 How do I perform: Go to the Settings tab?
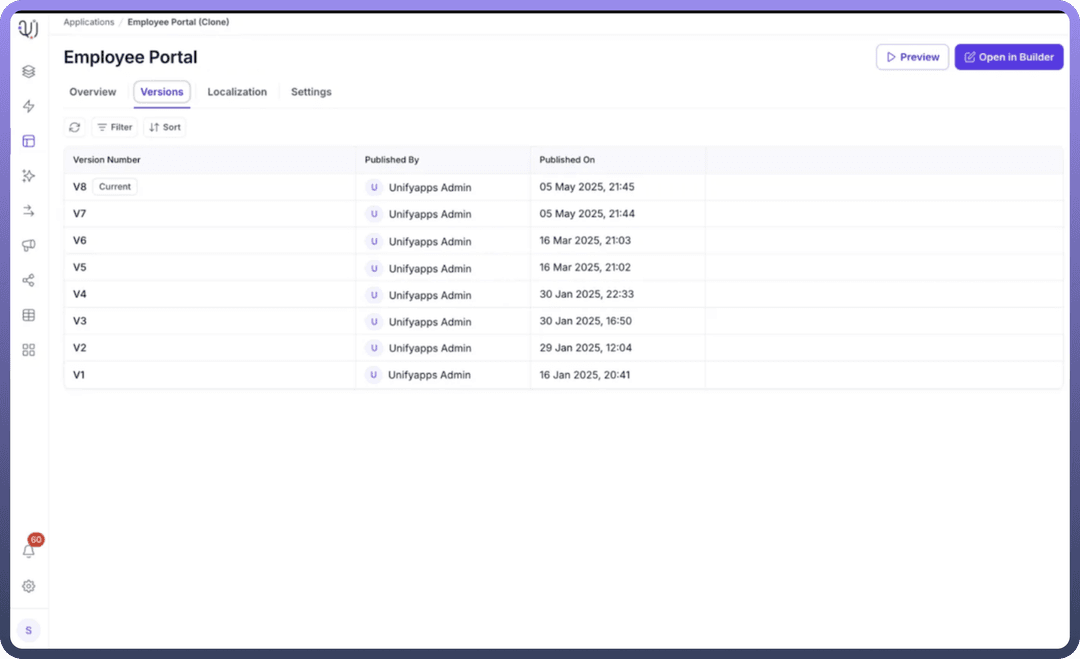click(x=311, y=92)
